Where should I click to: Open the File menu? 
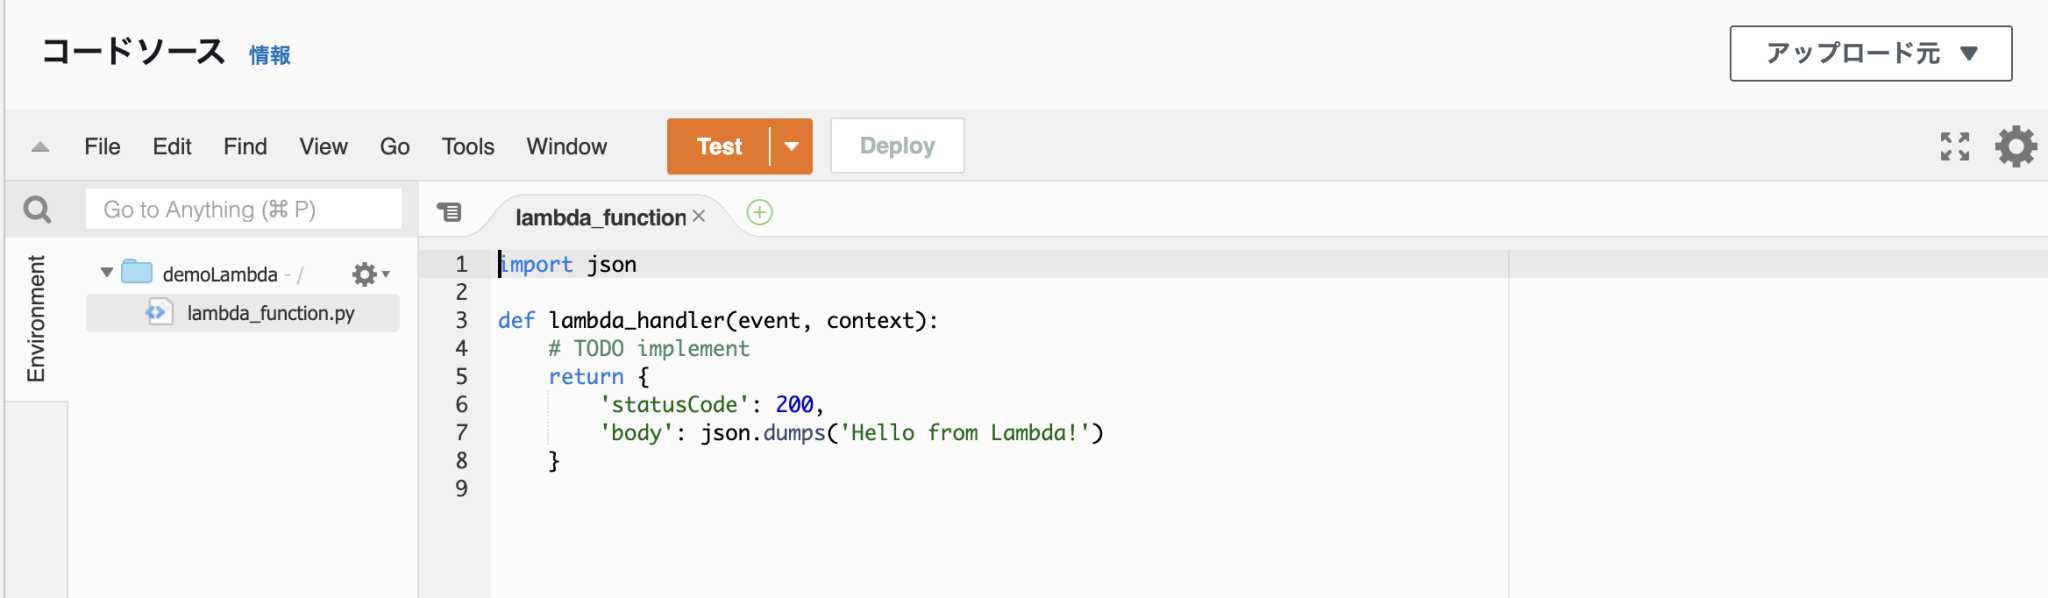pyautogui.click(x=102, y=147)
